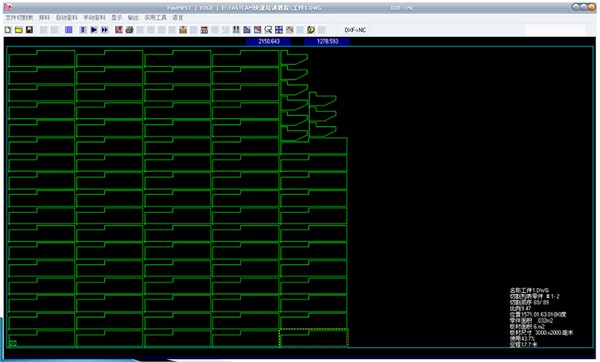Start nesting with the play arrow icon
The image size is (600, 362).
[94, 29]
